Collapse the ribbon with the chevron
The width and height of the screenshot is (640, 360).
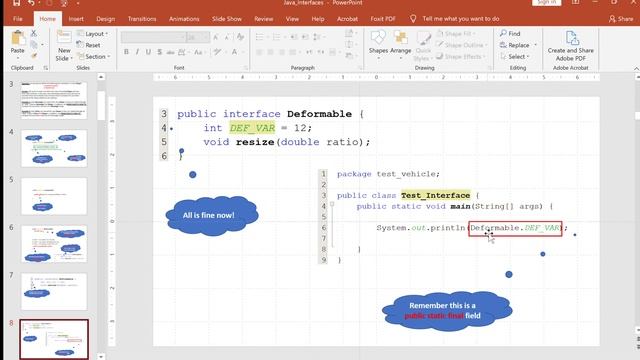click(636, 69)
